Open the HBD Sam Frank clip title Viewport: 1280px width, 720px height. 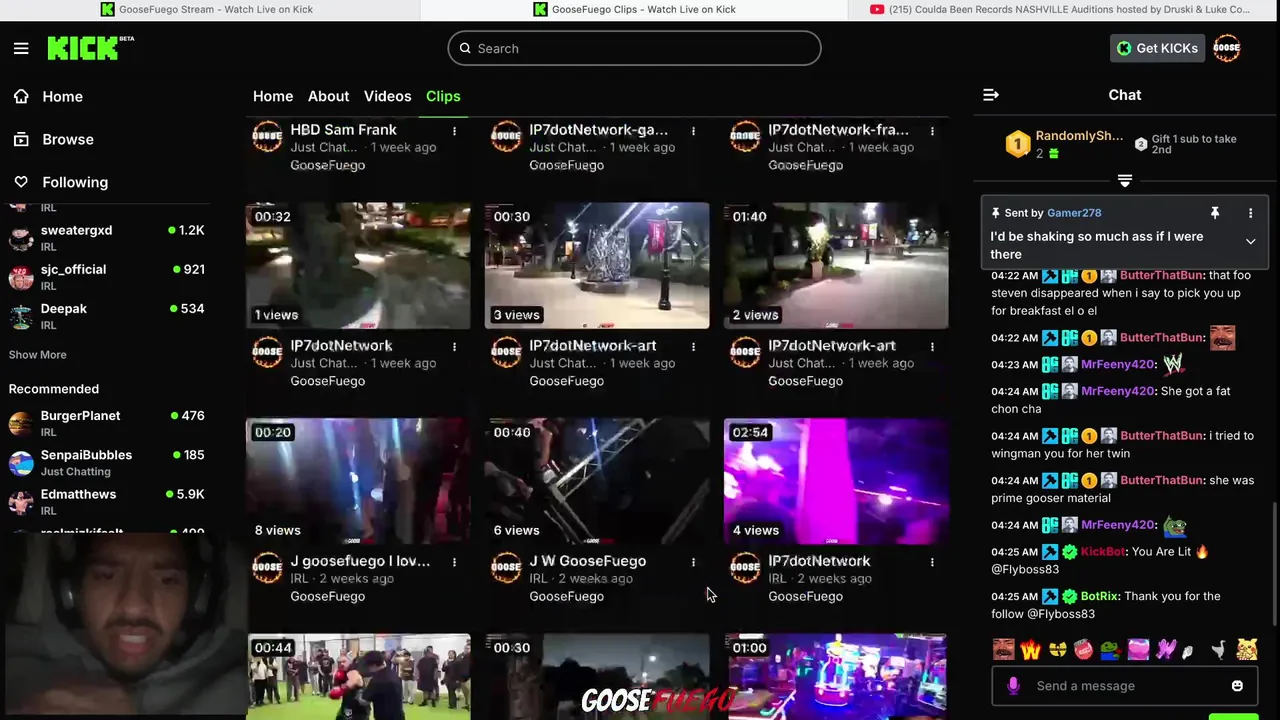[343, 130]
